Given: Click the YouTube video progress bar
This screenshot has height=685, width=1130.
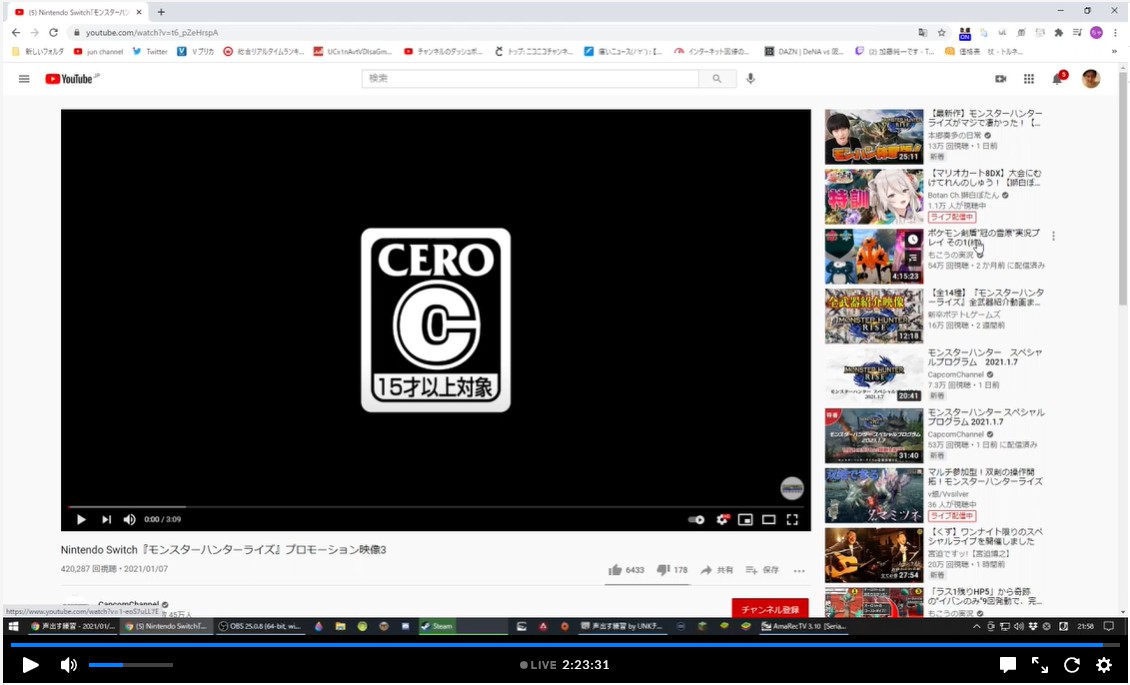Looking at the screenshot, I should [436, 506].
